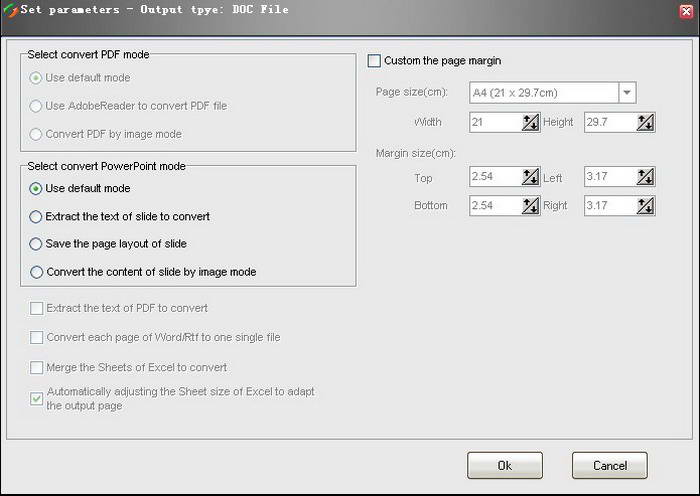Viewport: 700px width, 496px height.
Task: Click the Right margin spinner arrows
Action: click(645, 206)
